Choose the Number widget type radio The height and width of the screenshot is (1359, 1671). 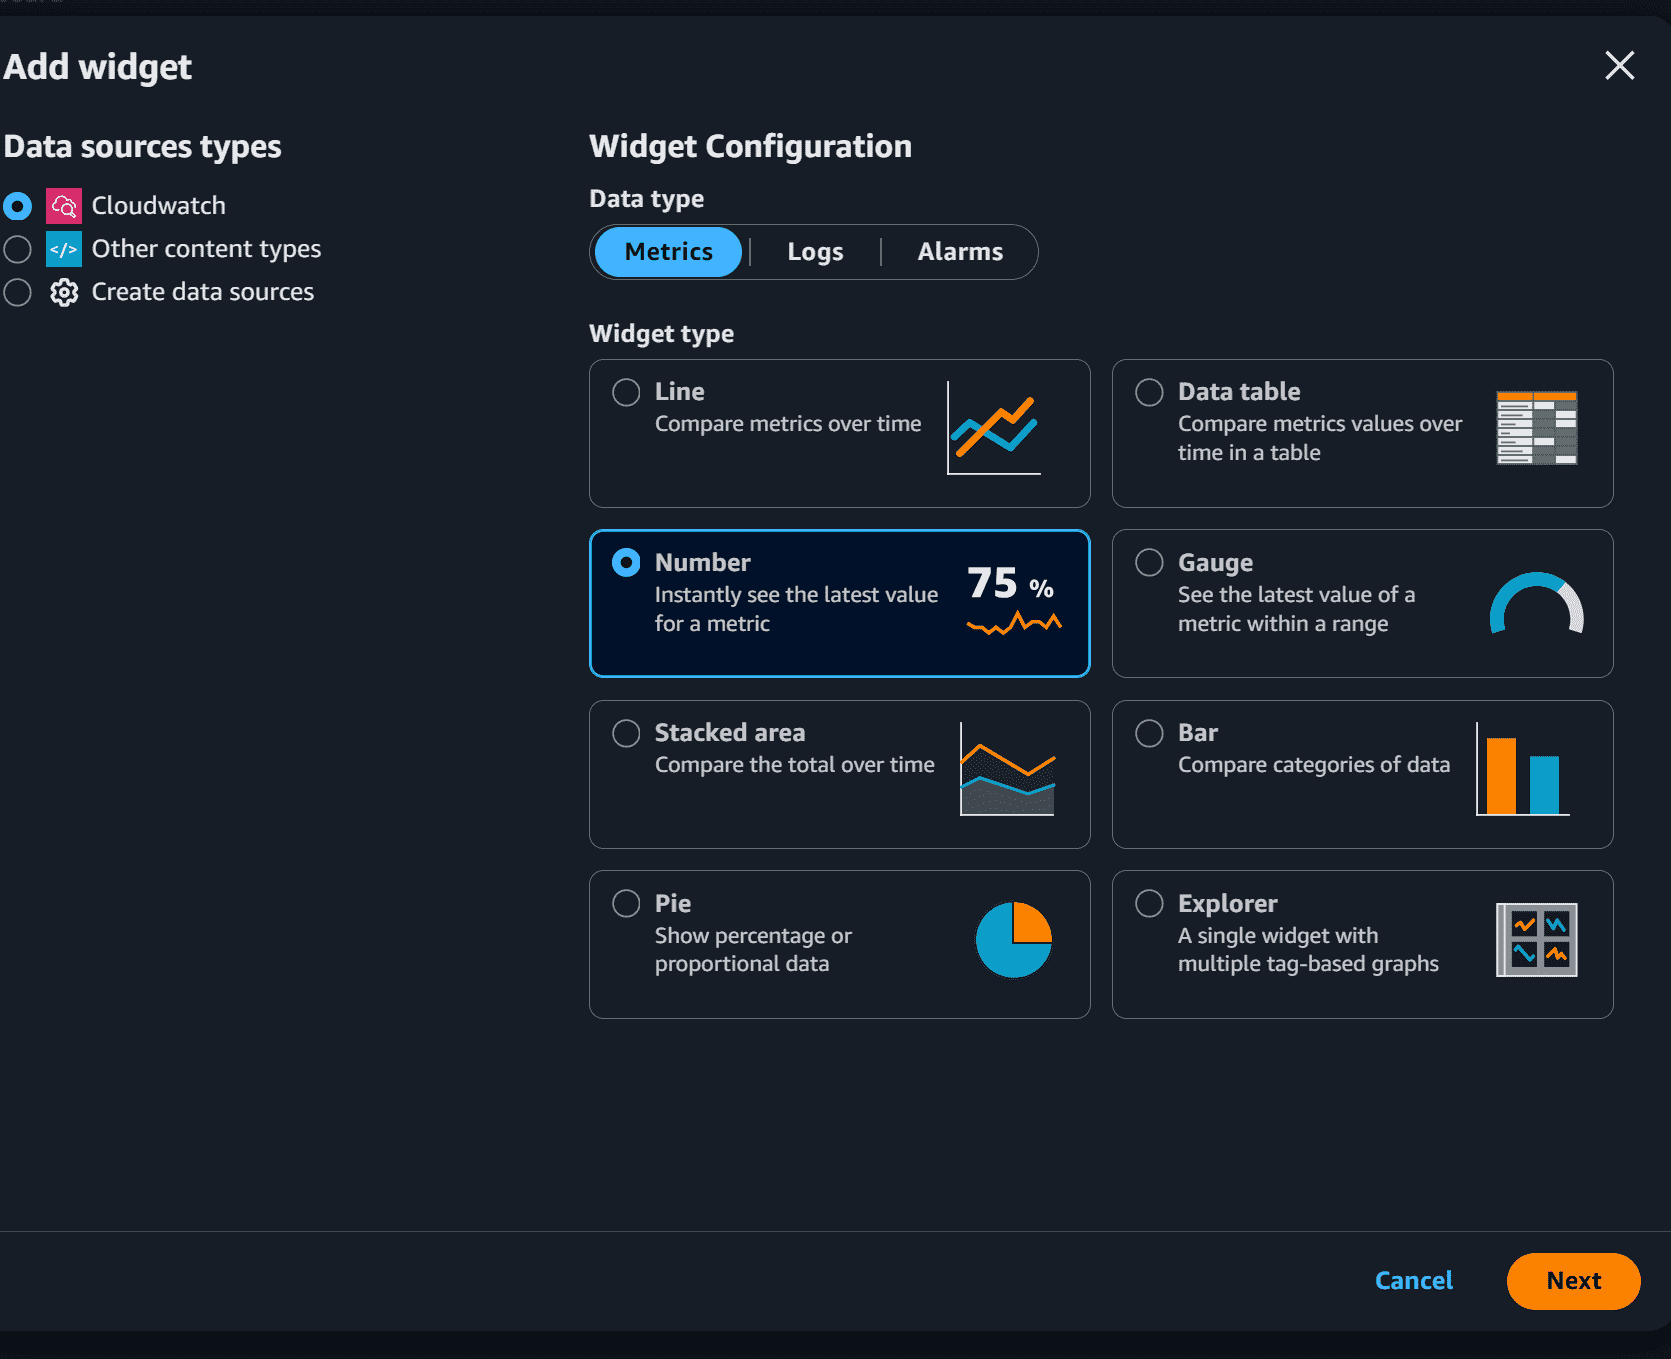coord(626,563)
